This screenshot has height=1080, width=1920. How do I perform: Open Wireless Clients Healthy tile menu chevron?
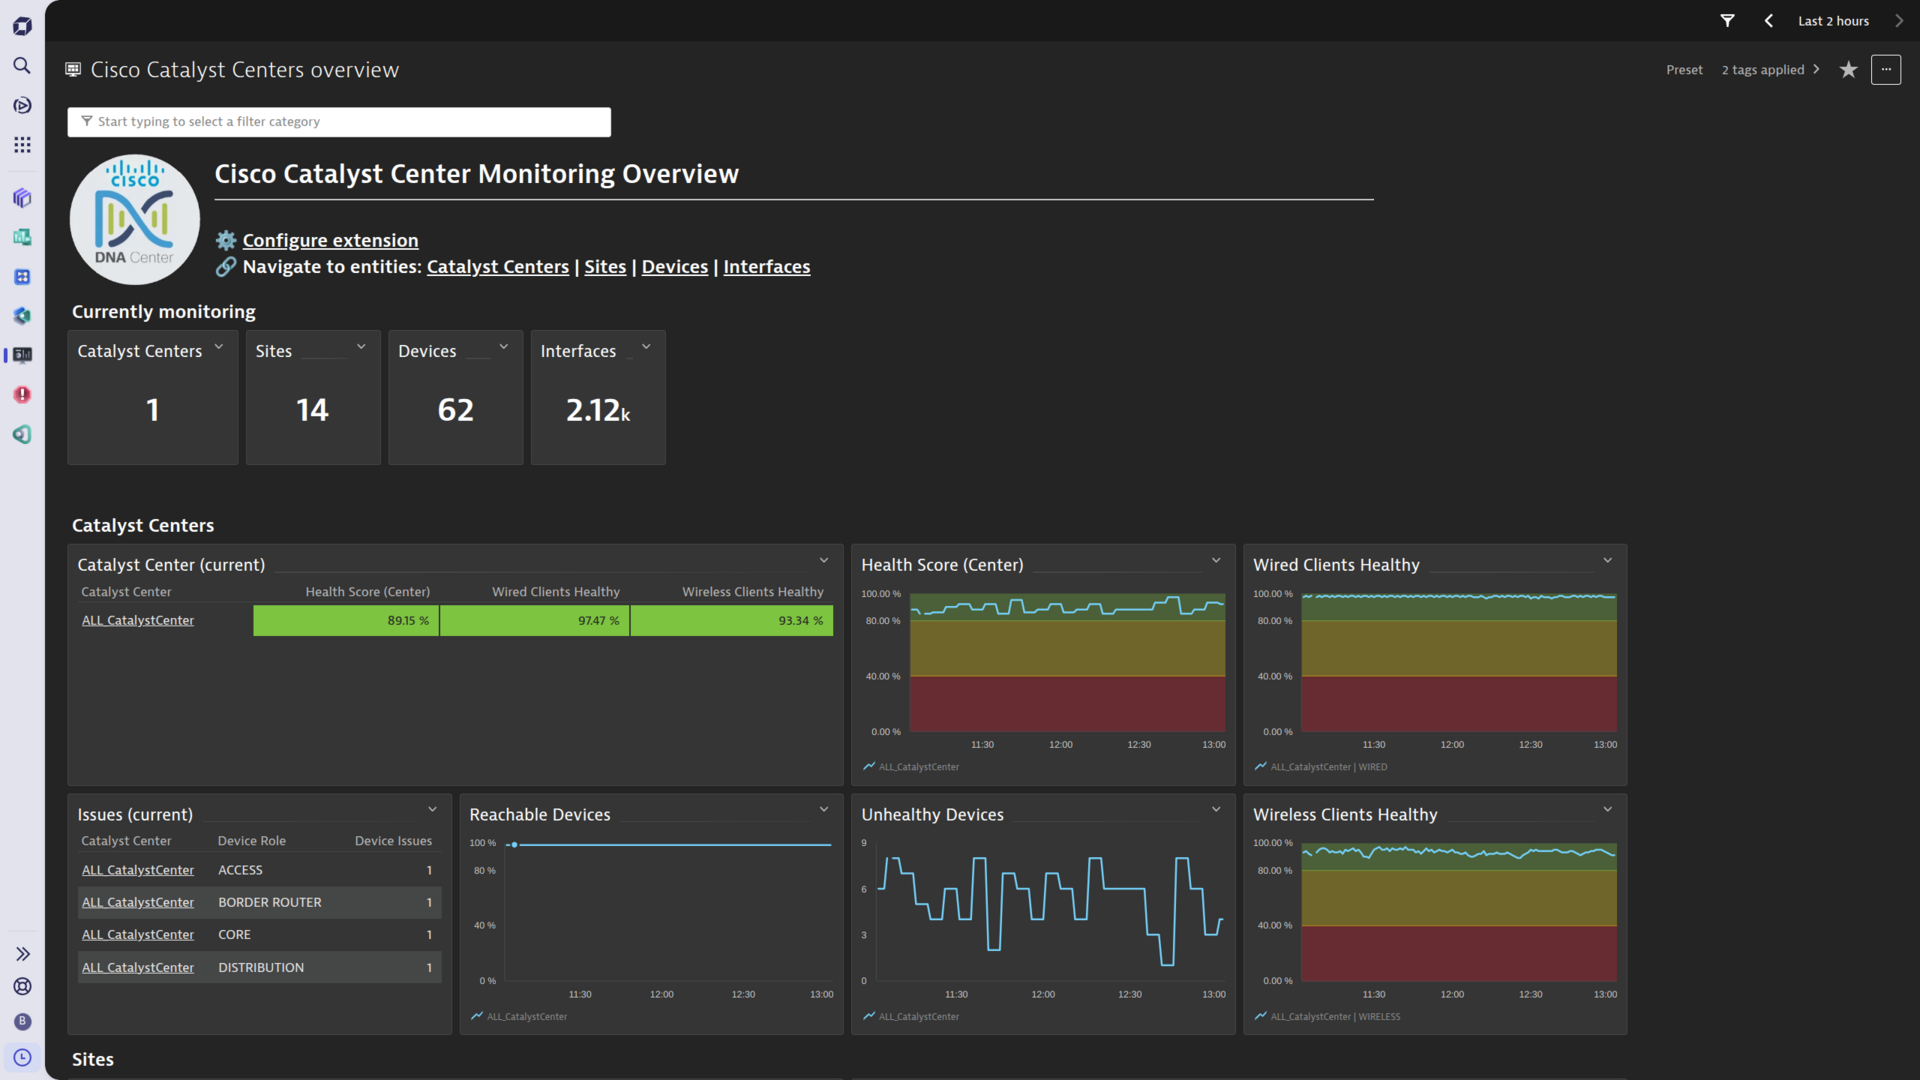[1607, 810]
